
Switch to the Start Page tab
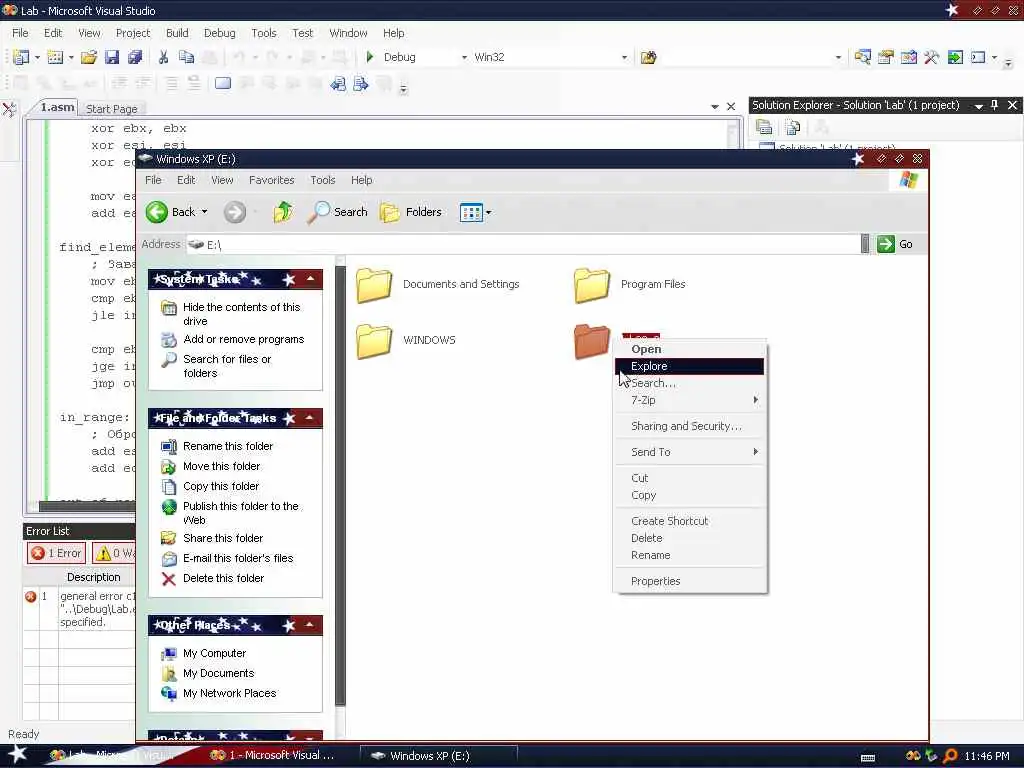click(112, 109)
